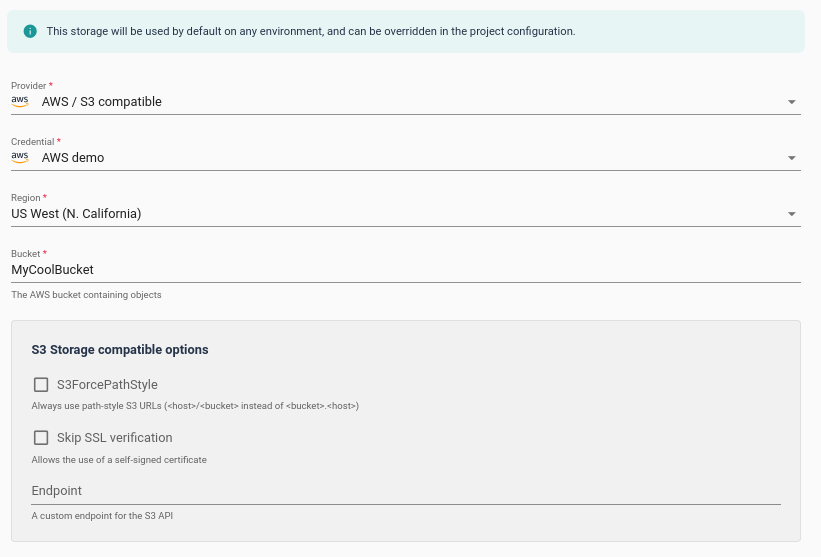
Task: Click the S3ForcePathStyle label text
Action: (x=107, y=385)
